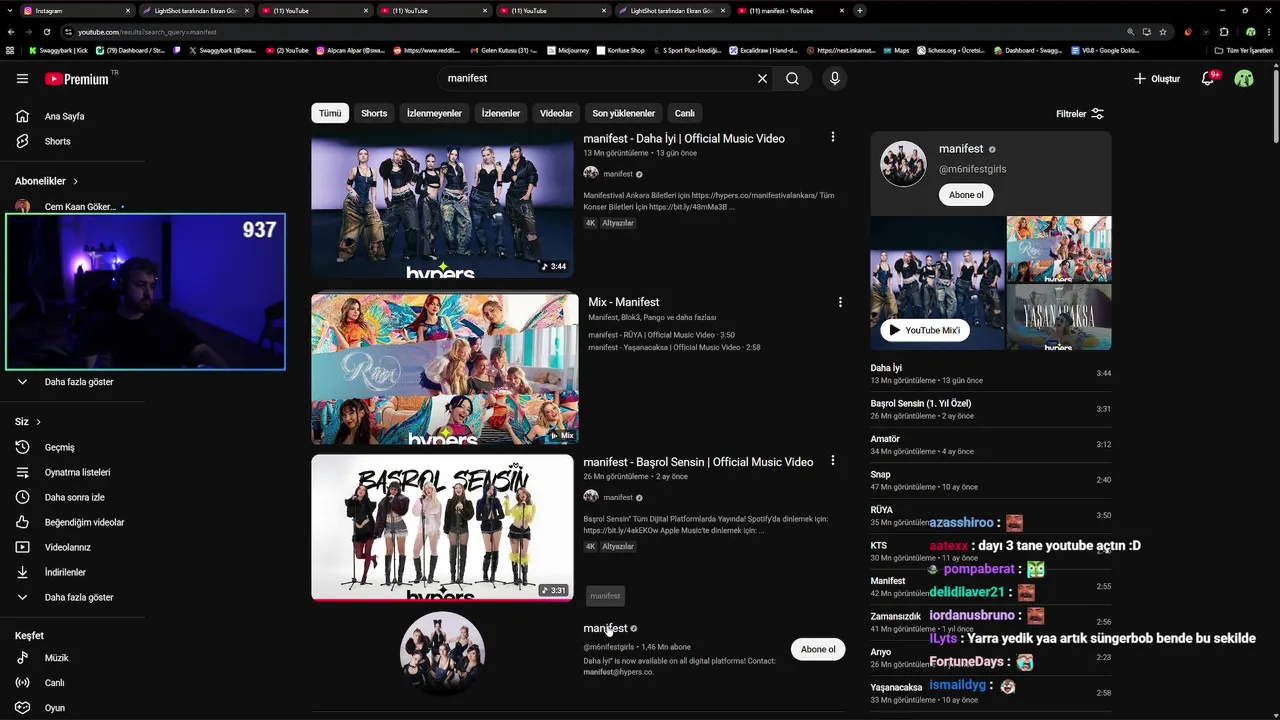Select the Shorts filter chip

coord(374,113)
